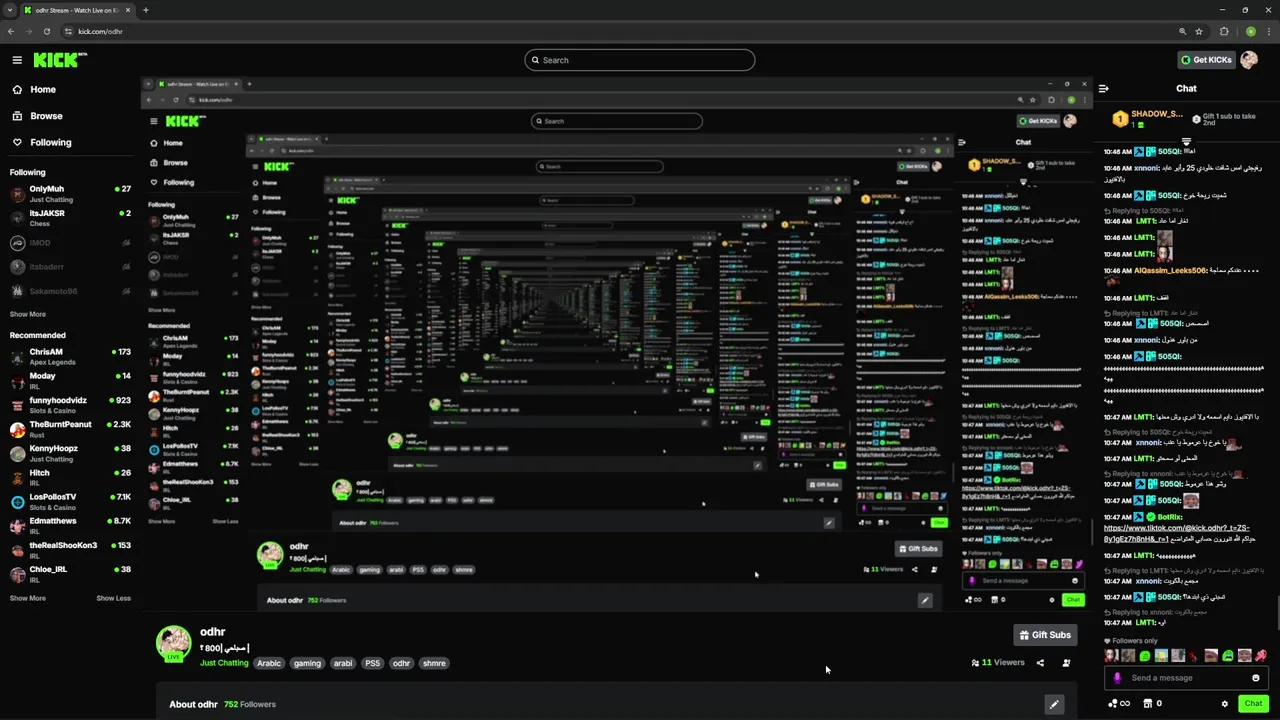Expand Following list with Show More
Image resolution: width=1280 pixels, height=720 pixels.
28,314
